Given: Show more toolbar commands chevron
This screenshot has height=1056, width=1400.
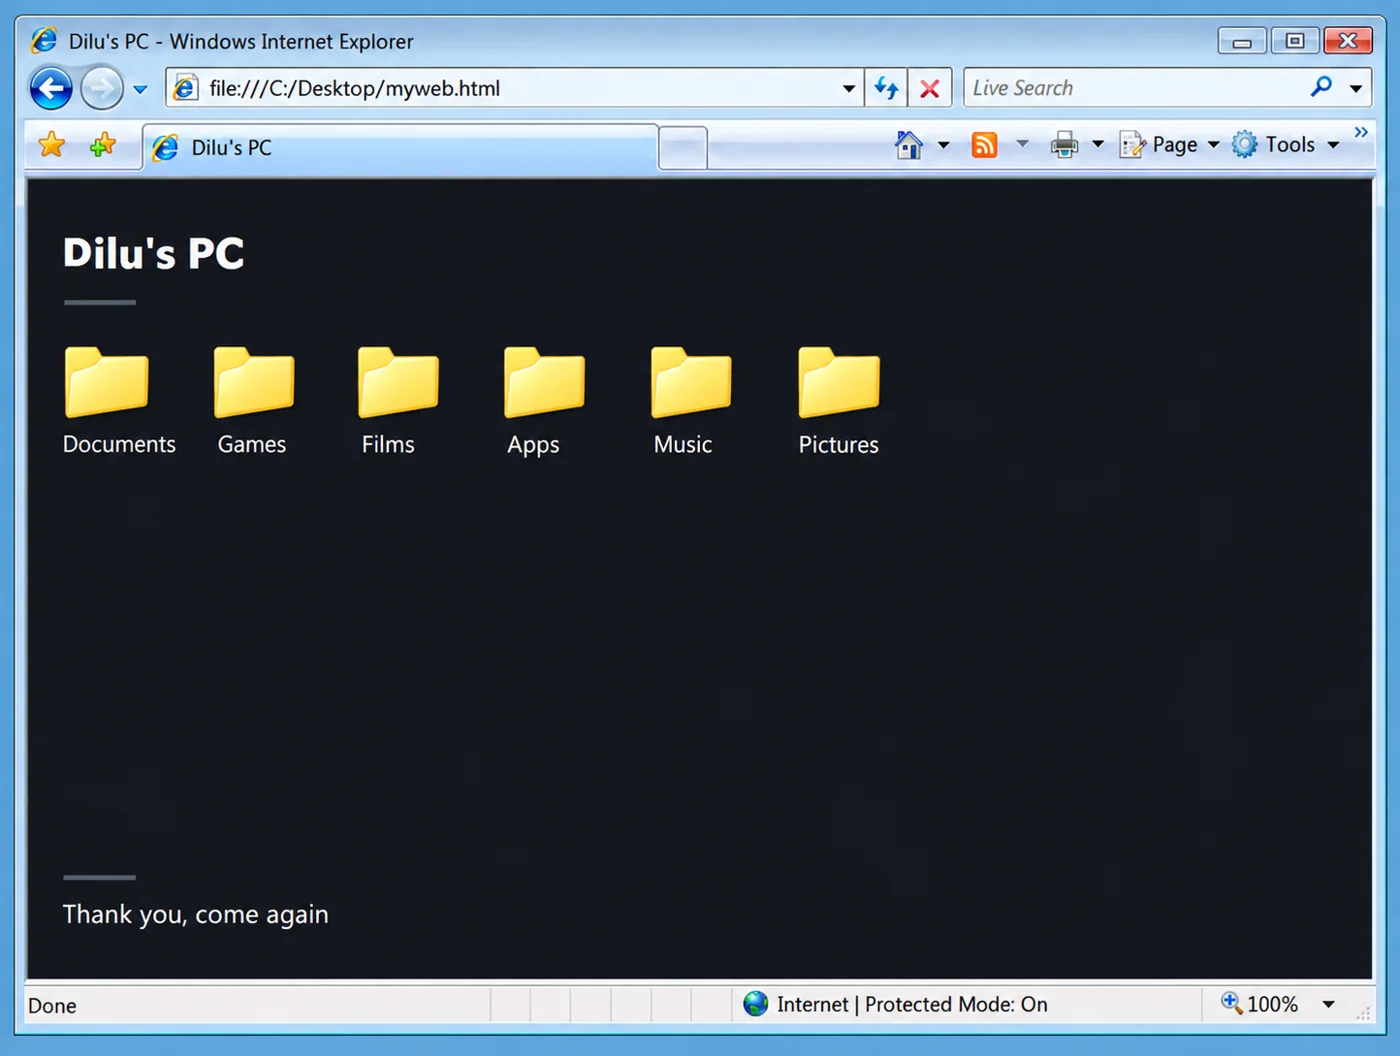Looking at the screenshot, I should point(1361,132).
